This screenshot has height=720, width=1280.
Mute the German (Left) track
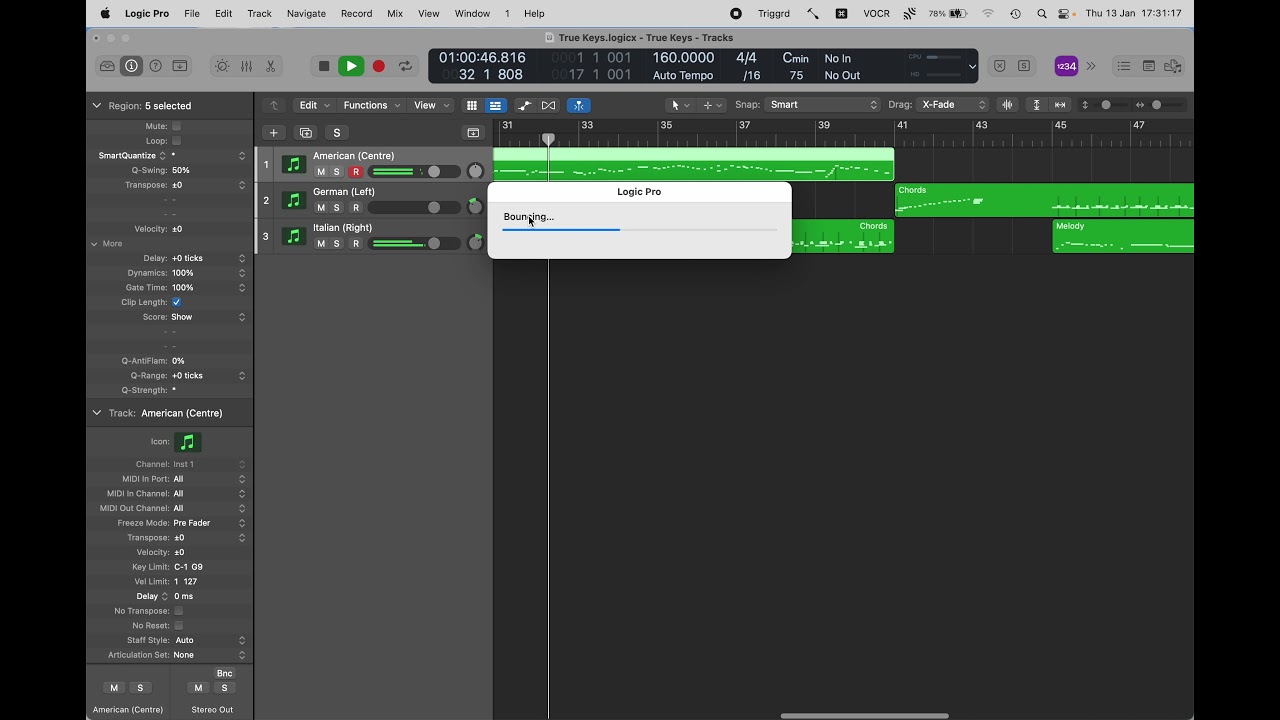321,208
